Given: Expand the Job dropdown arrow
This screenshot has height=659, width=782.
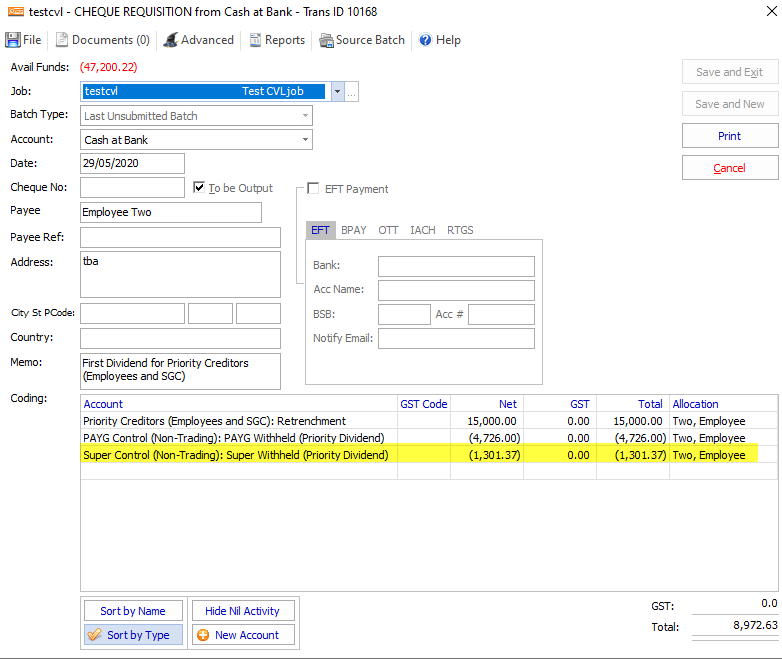Looking at the screenshot, I should pos(337,91).
